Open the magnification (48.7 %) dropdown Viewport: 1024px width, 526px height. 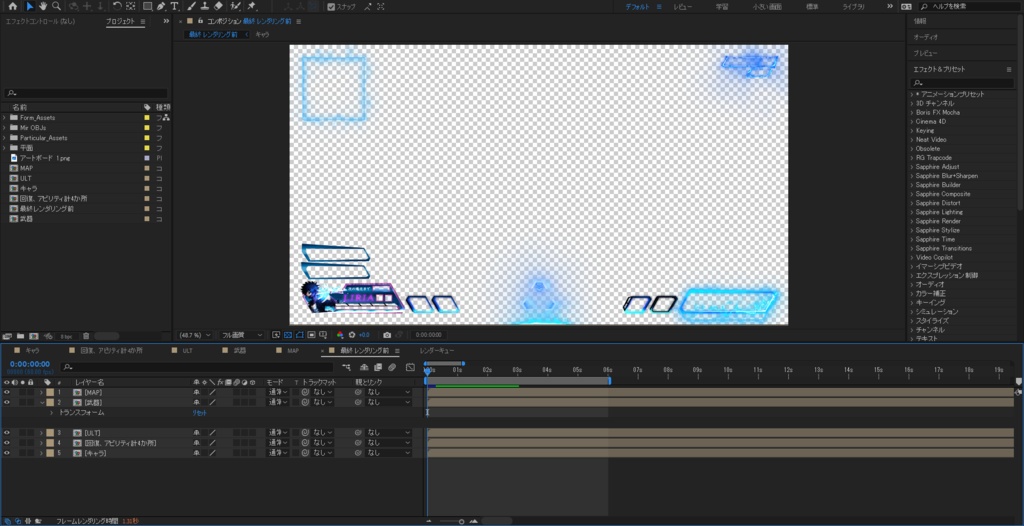pyautogui.click(x=195, y=335)
